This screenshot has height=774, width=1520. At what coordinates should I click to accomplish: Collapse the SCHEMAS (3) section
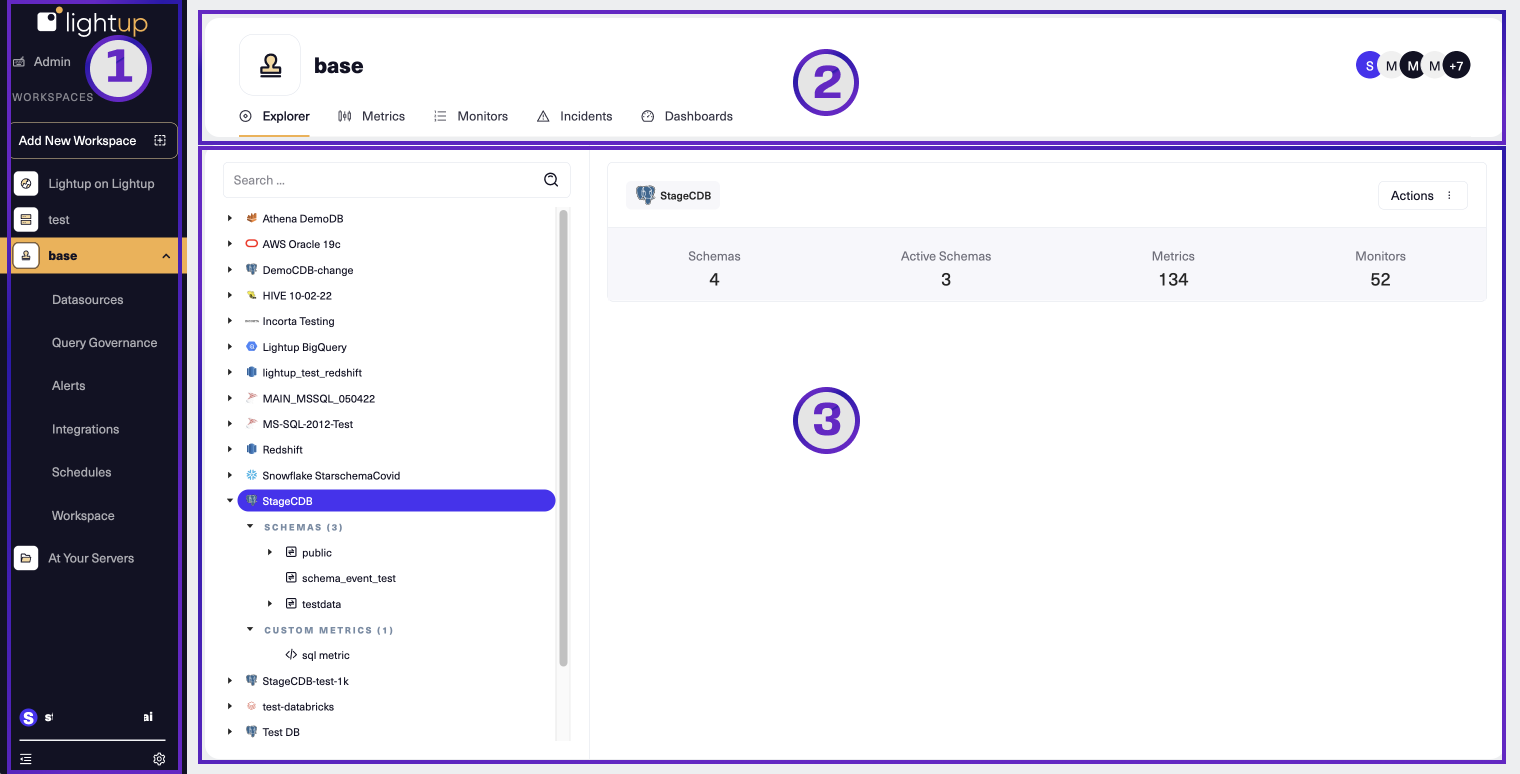click(250, 527)
